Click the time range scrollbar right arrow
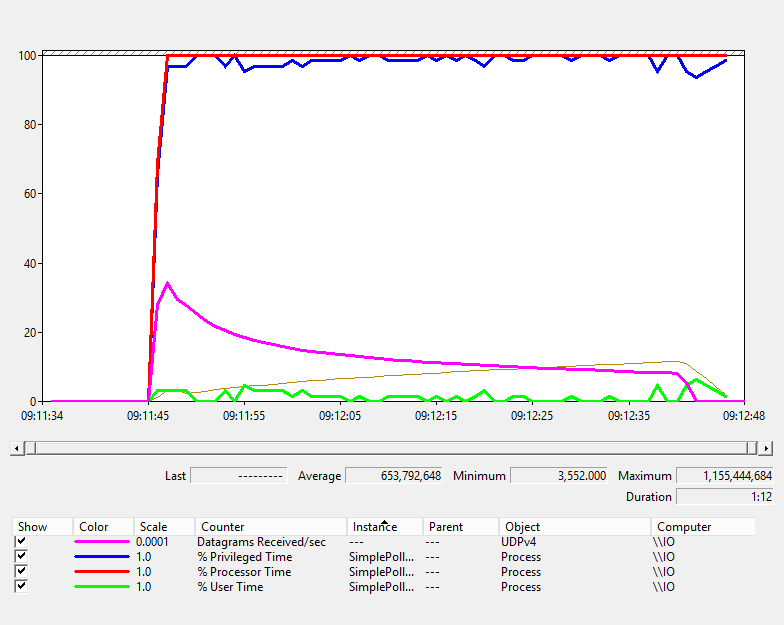 click(x=766, y=448)
